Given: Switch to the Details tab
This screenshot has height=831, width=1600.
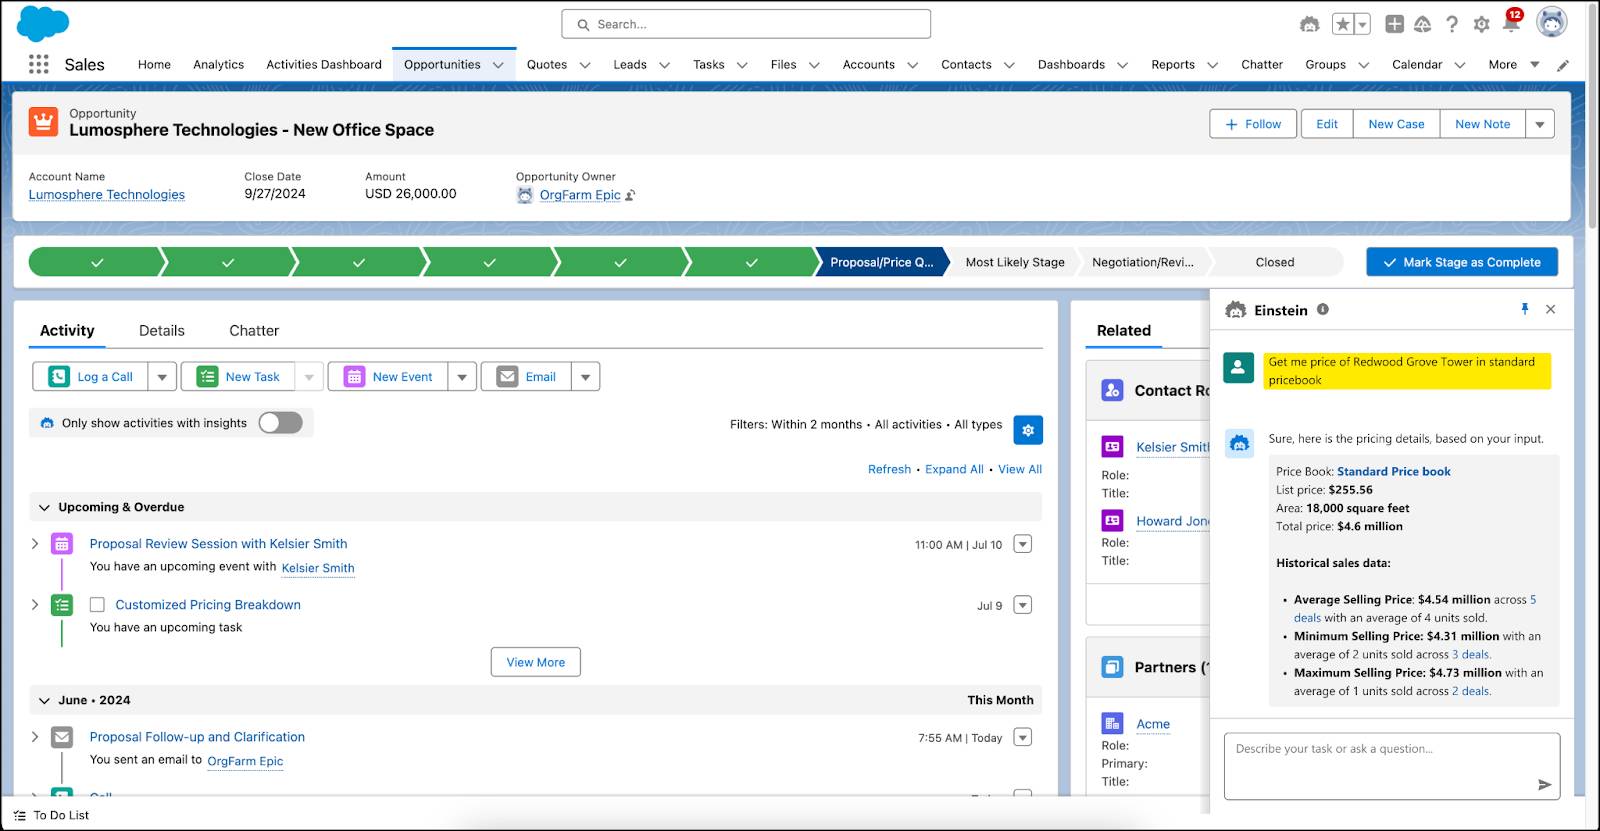Looking at the screenshot, I should [162, 330].
